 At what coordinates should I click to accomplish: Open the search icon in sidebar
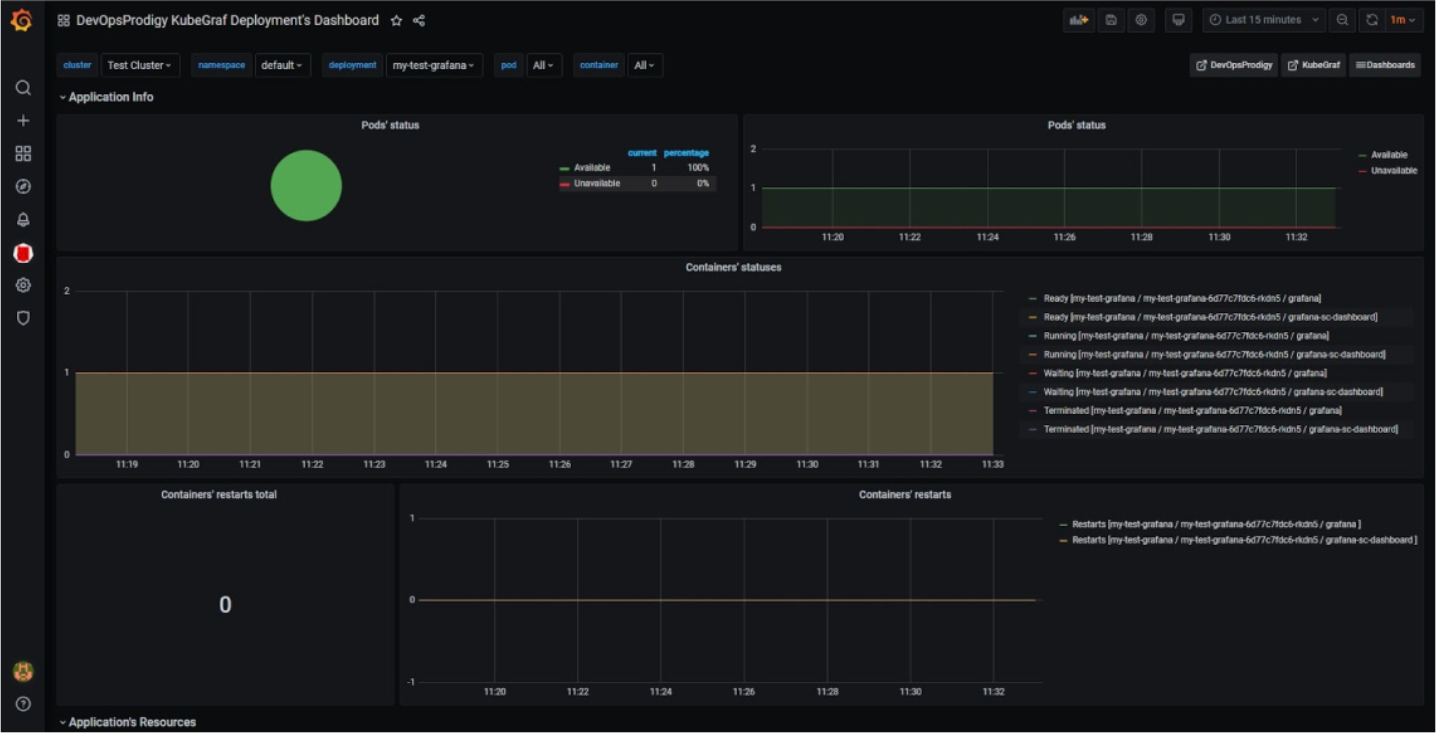point(23,88)
